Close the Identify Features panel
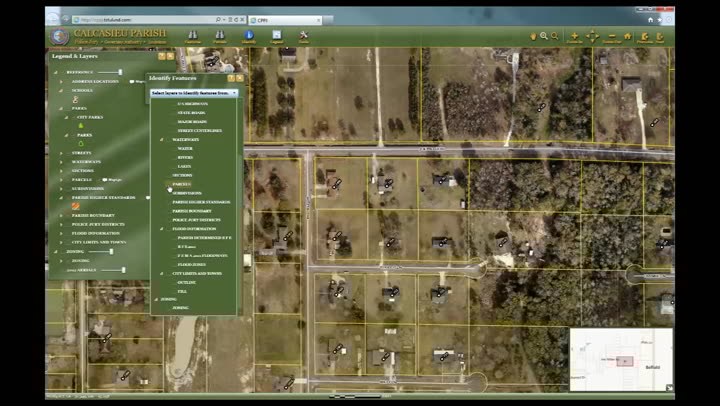Image resolution: width=720 pixels, height=406 pixels. [x=240, y=78]
